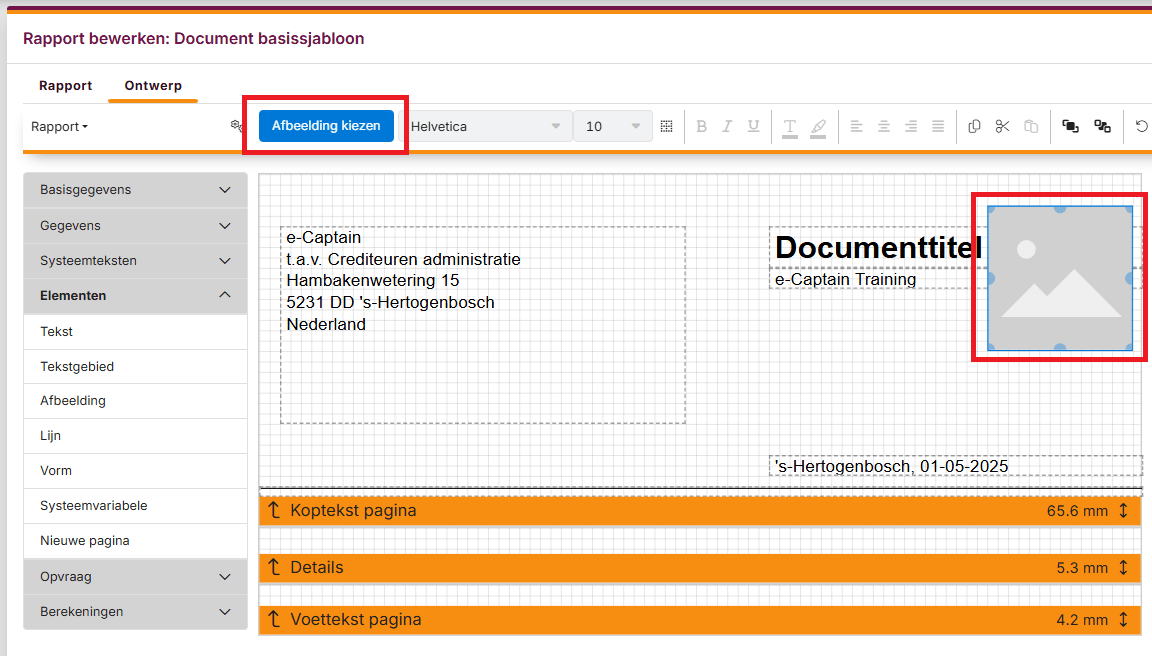This screenshot has height=656, width=1152.
Task: Expand the Systeemteksten section
Action: coord(135,261)
